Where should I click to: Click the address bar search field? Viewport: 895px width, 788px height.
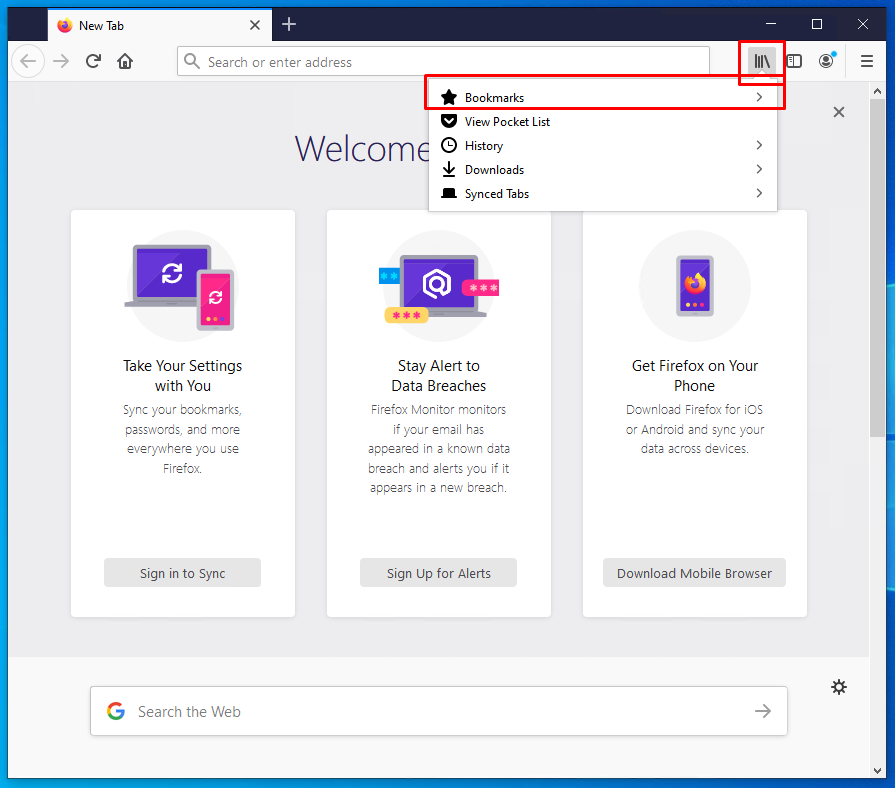[443, 62]
